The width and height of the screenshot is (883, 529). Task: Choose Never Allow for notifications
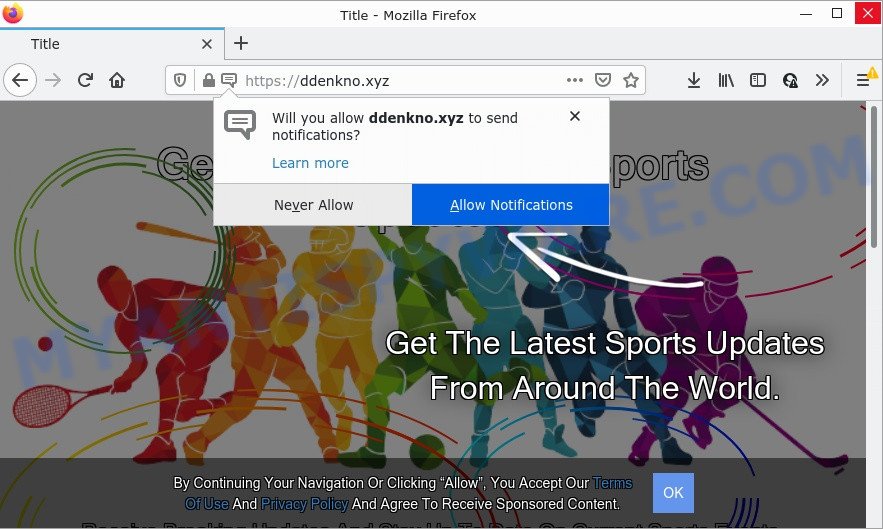313,205
